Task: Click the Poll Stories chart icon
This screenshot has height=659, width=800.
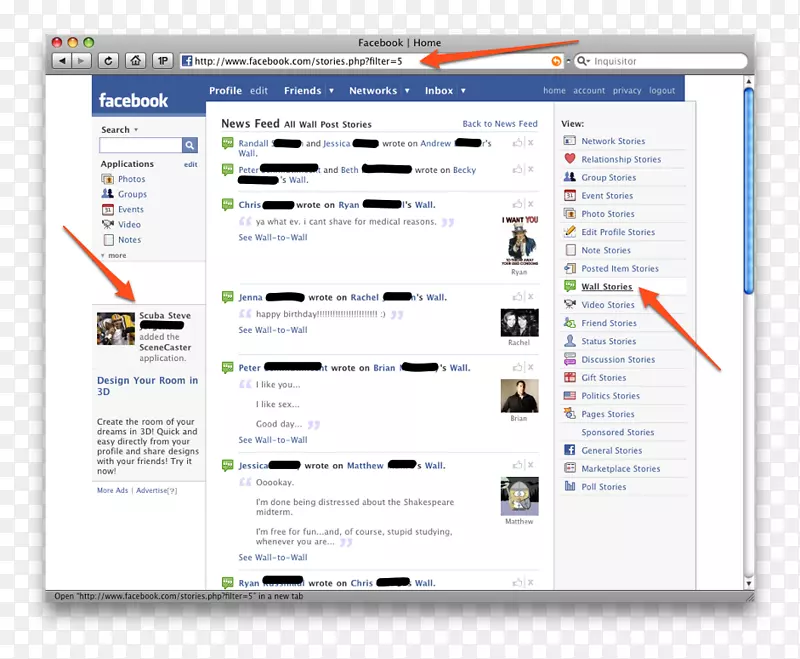Action: [x=570, y=486]
